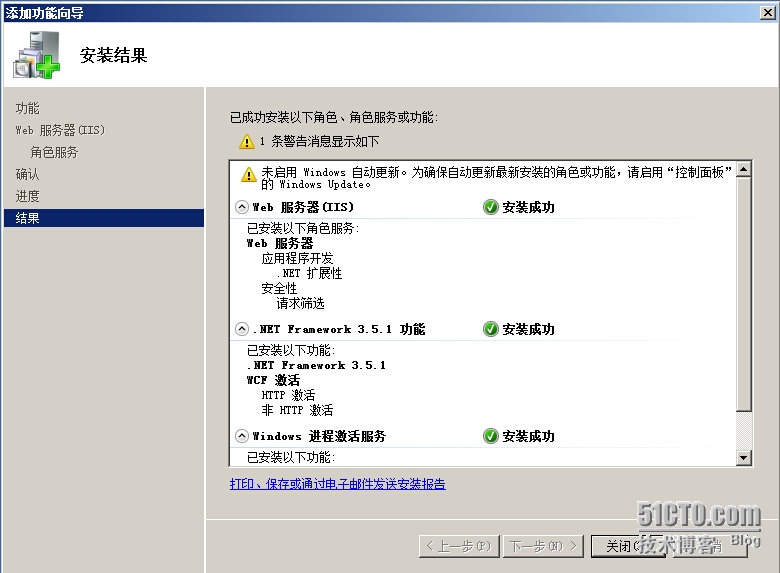780x573 pixels.
Task: Click the warning icon beside Windows Update message
Action: point(248,175)
